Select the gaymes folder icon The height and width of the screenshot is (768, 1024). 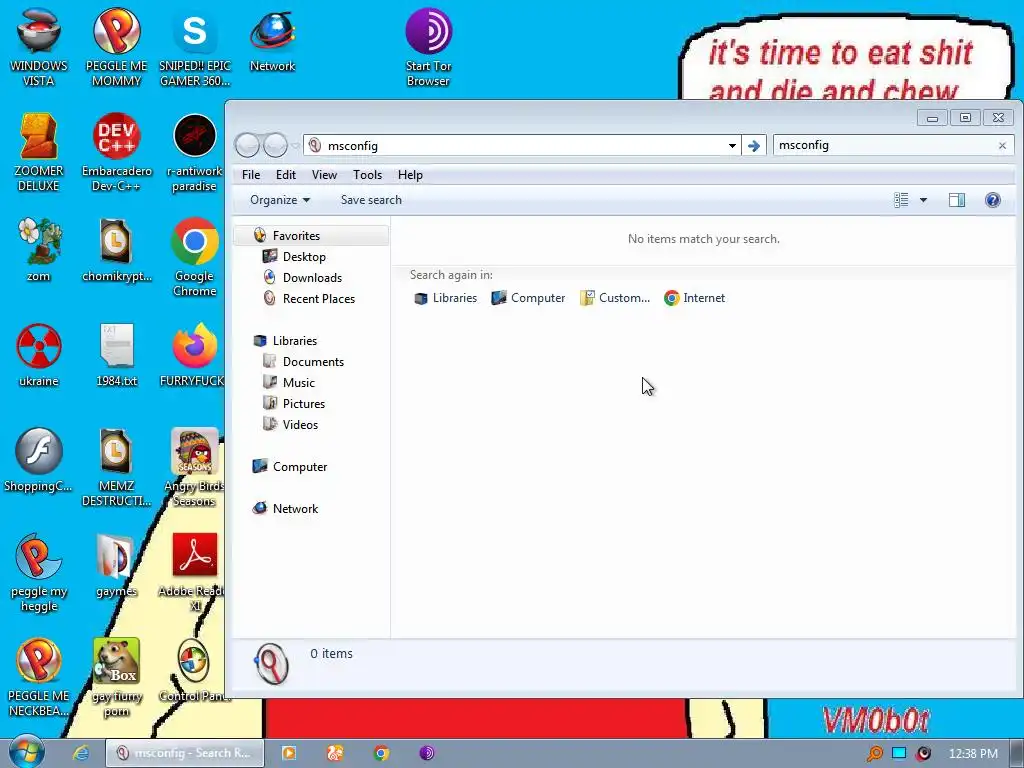116,566
